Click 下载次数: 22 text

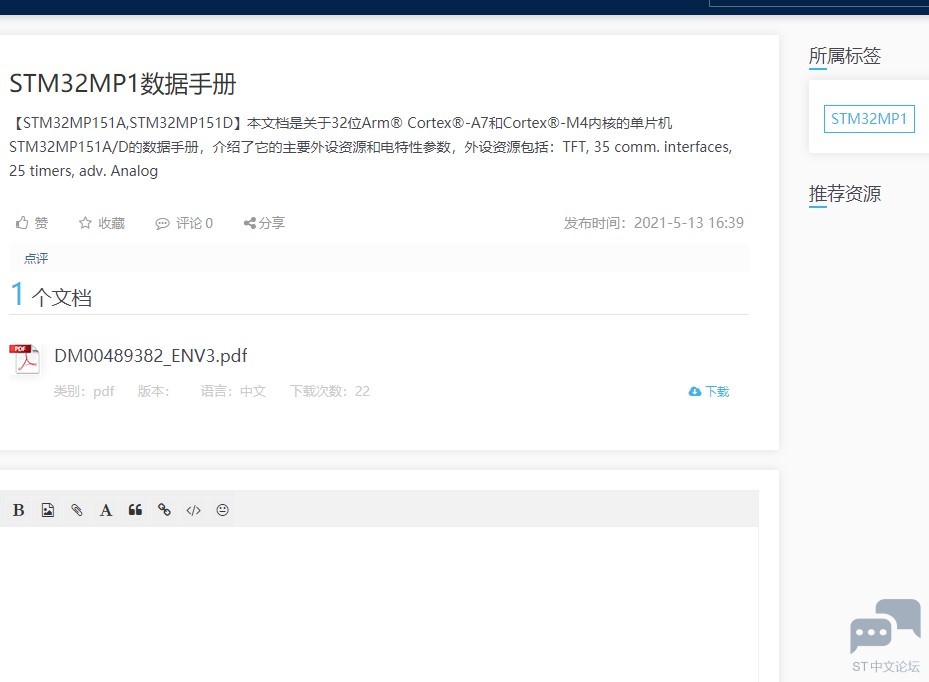[x=329, y=391]
